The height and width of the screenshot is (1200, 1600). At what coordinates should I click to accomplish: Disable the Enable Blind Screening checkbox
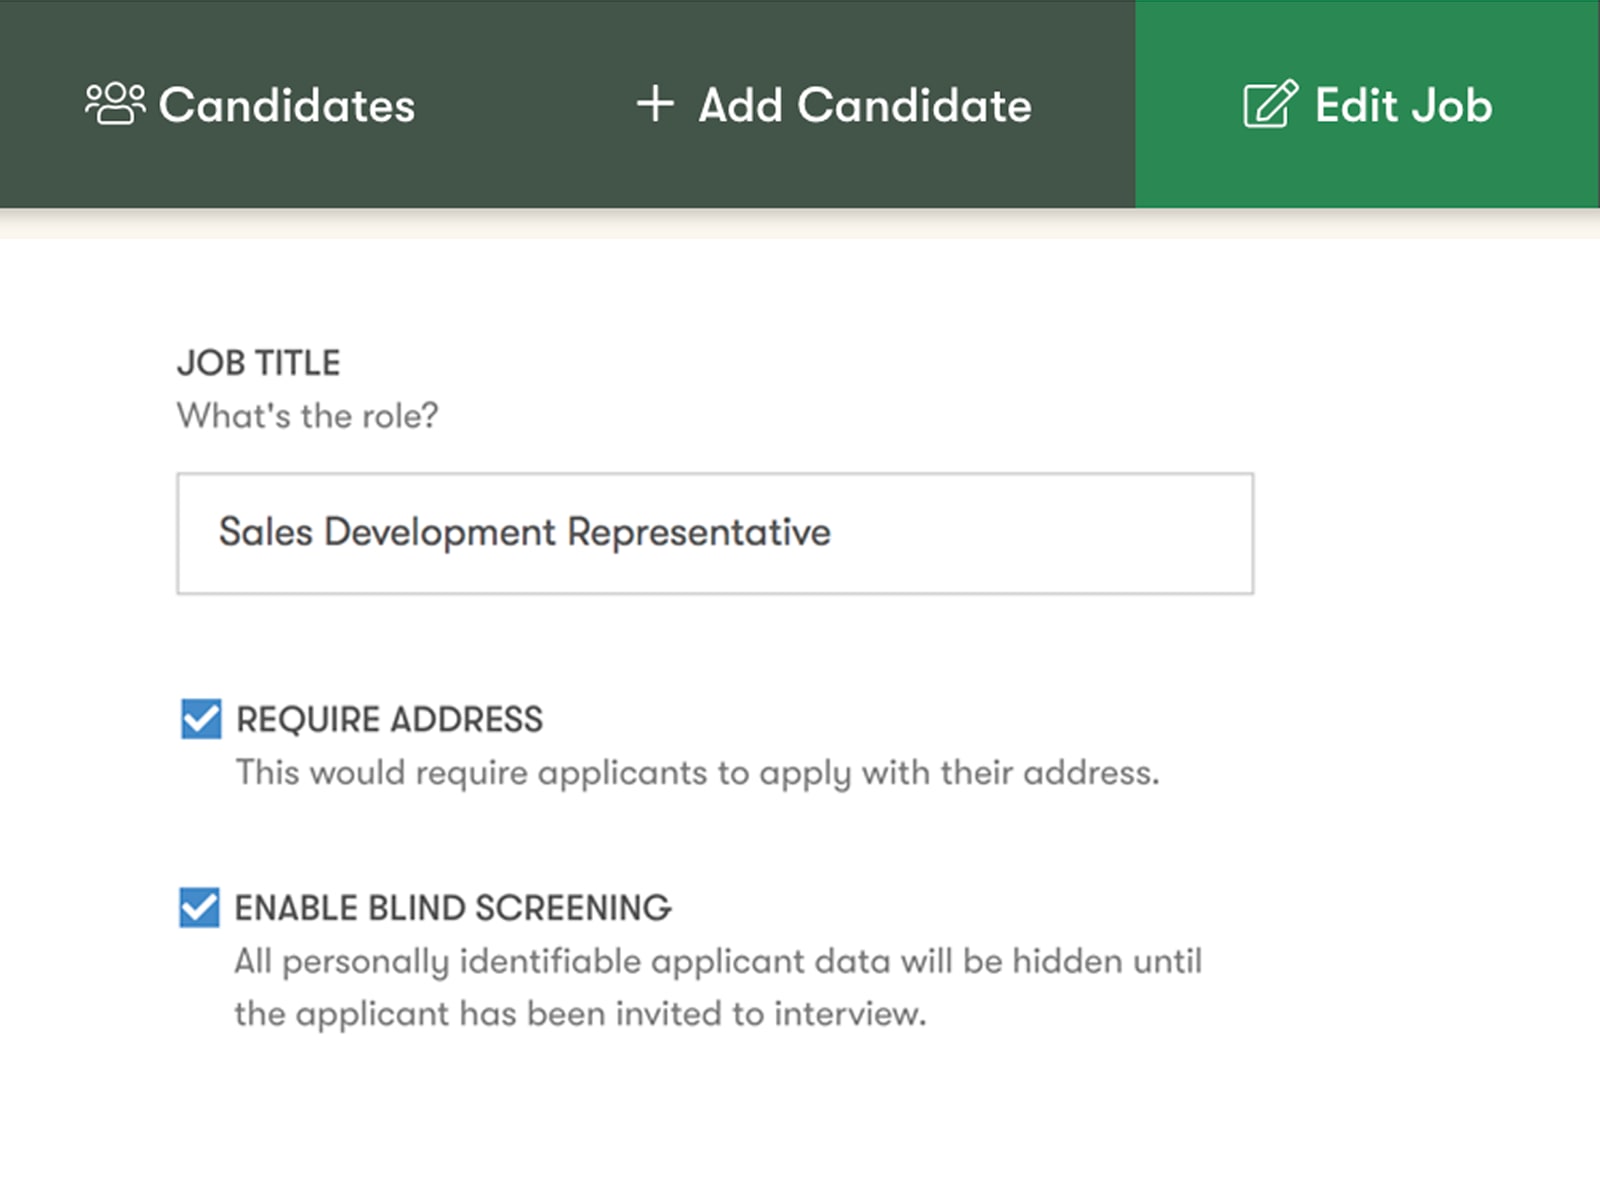click(199, 907)
